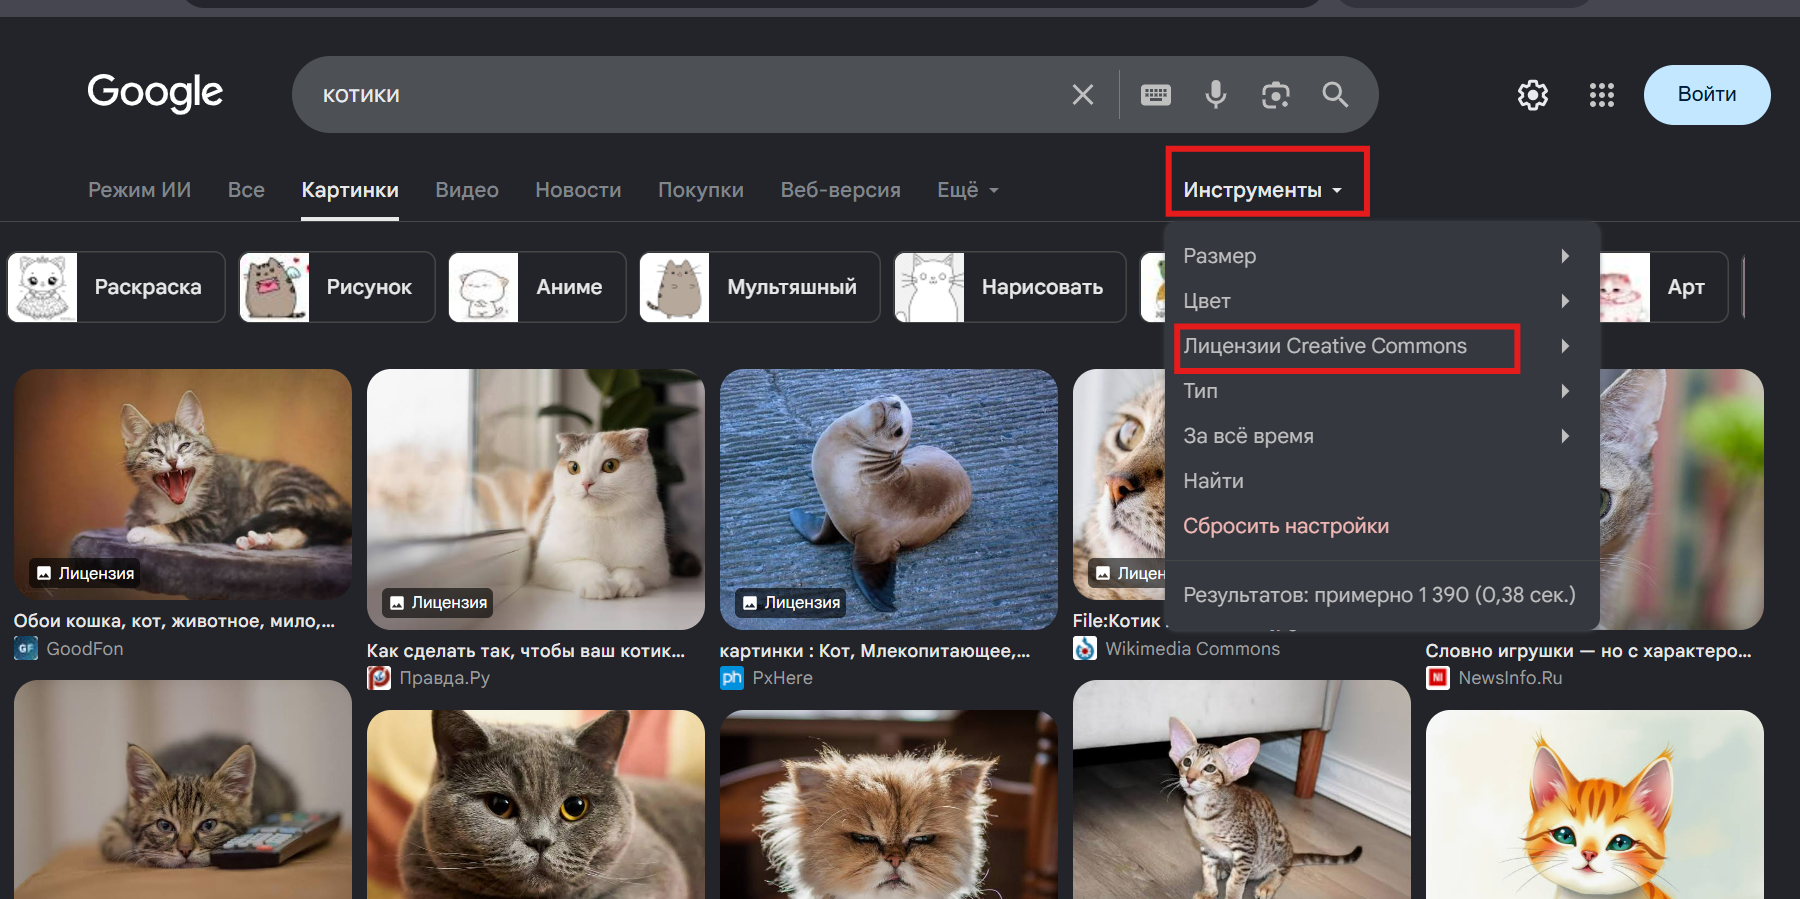The image size is (1800, 899).
Task: Expand the Цвет submenu
Action: tap(1381, 301)
